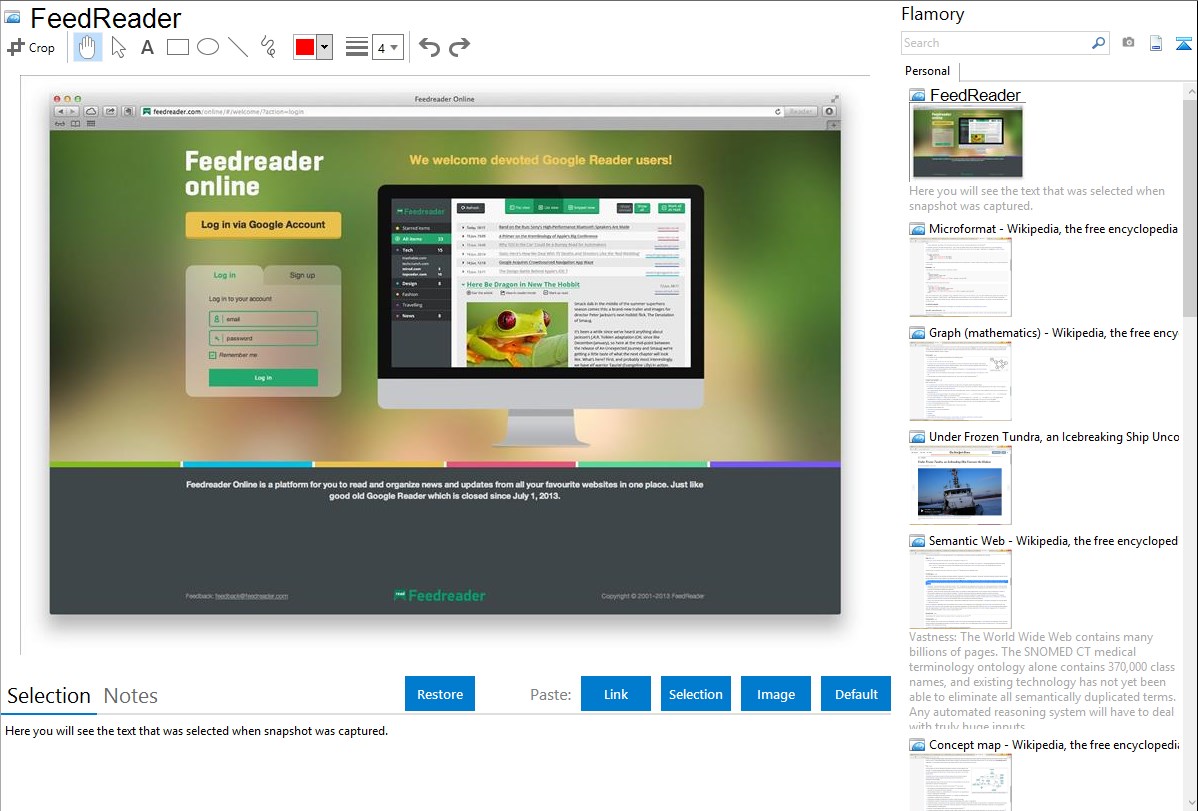Redo the last annotation

coord(459,47)
